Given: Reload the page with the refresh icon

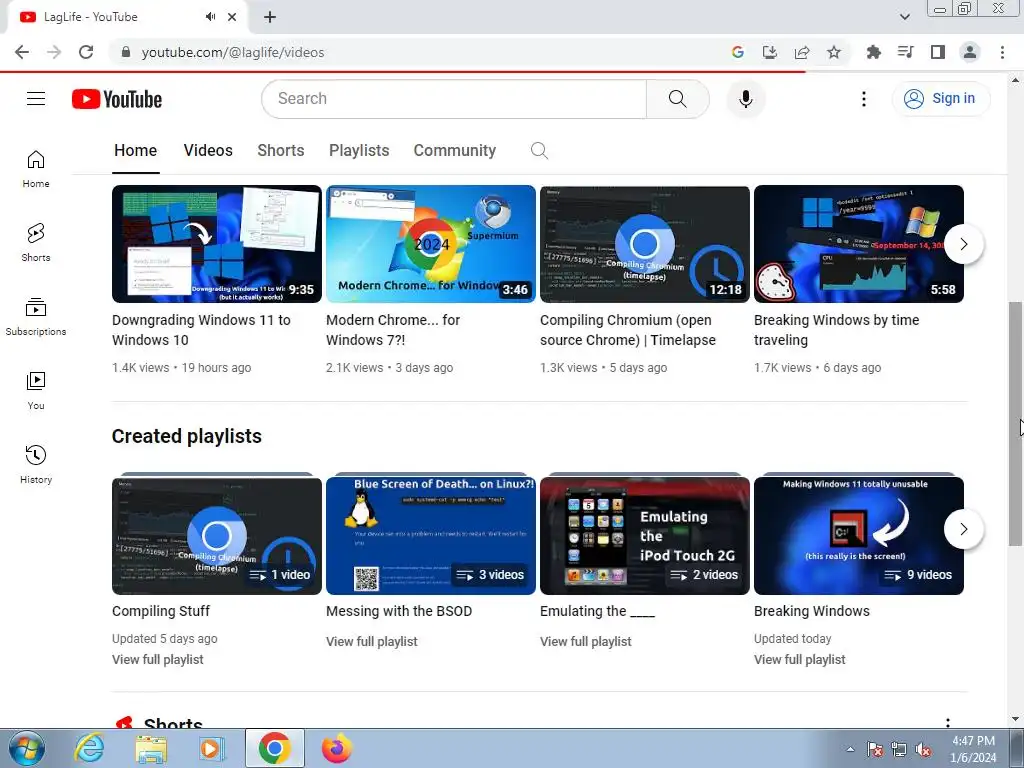Looking at the screenshot, I should [x=86, y=52].
